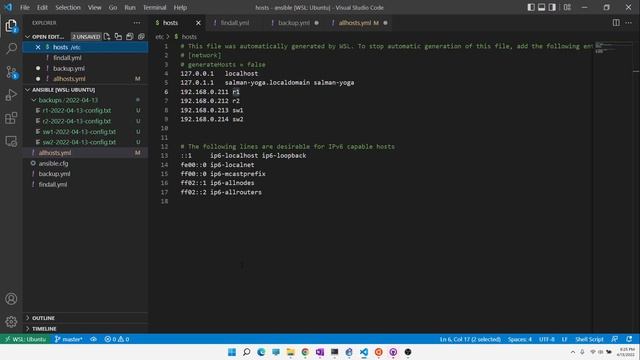Click the Close All Editors icon
The width and height of the screenshot is (640, 360).
[141, 37]
